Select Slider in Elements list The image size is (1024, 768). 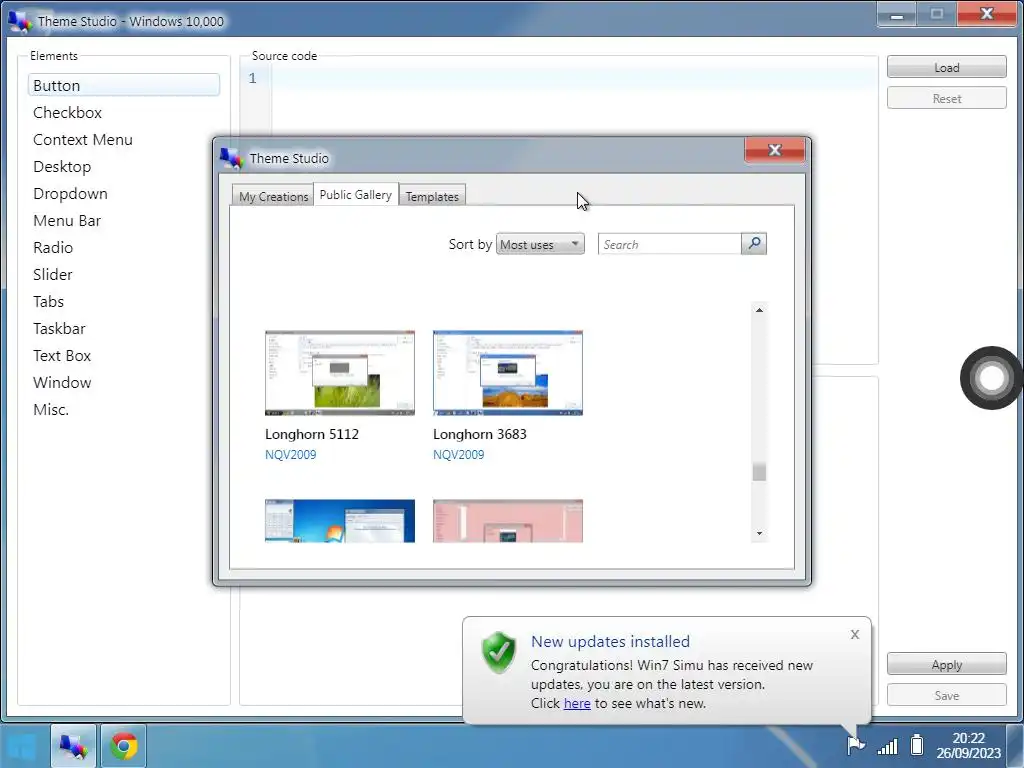point(123,274)
